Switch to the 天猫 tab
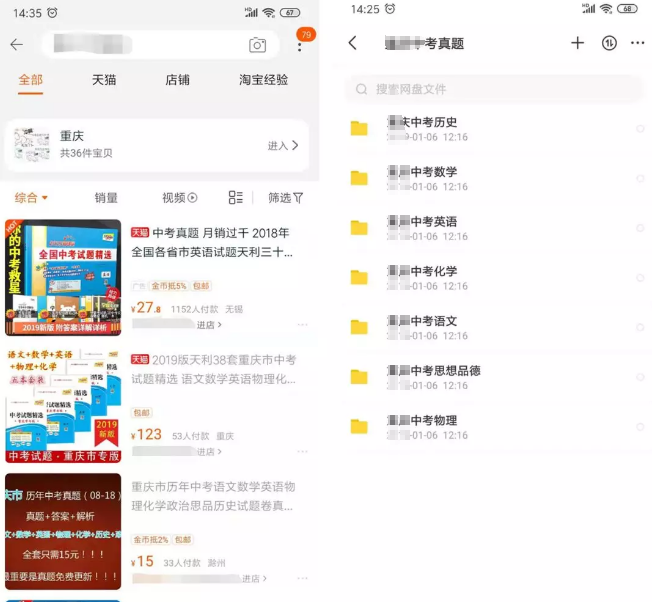Viewport: 652px width, 602px height. point(104,80)
